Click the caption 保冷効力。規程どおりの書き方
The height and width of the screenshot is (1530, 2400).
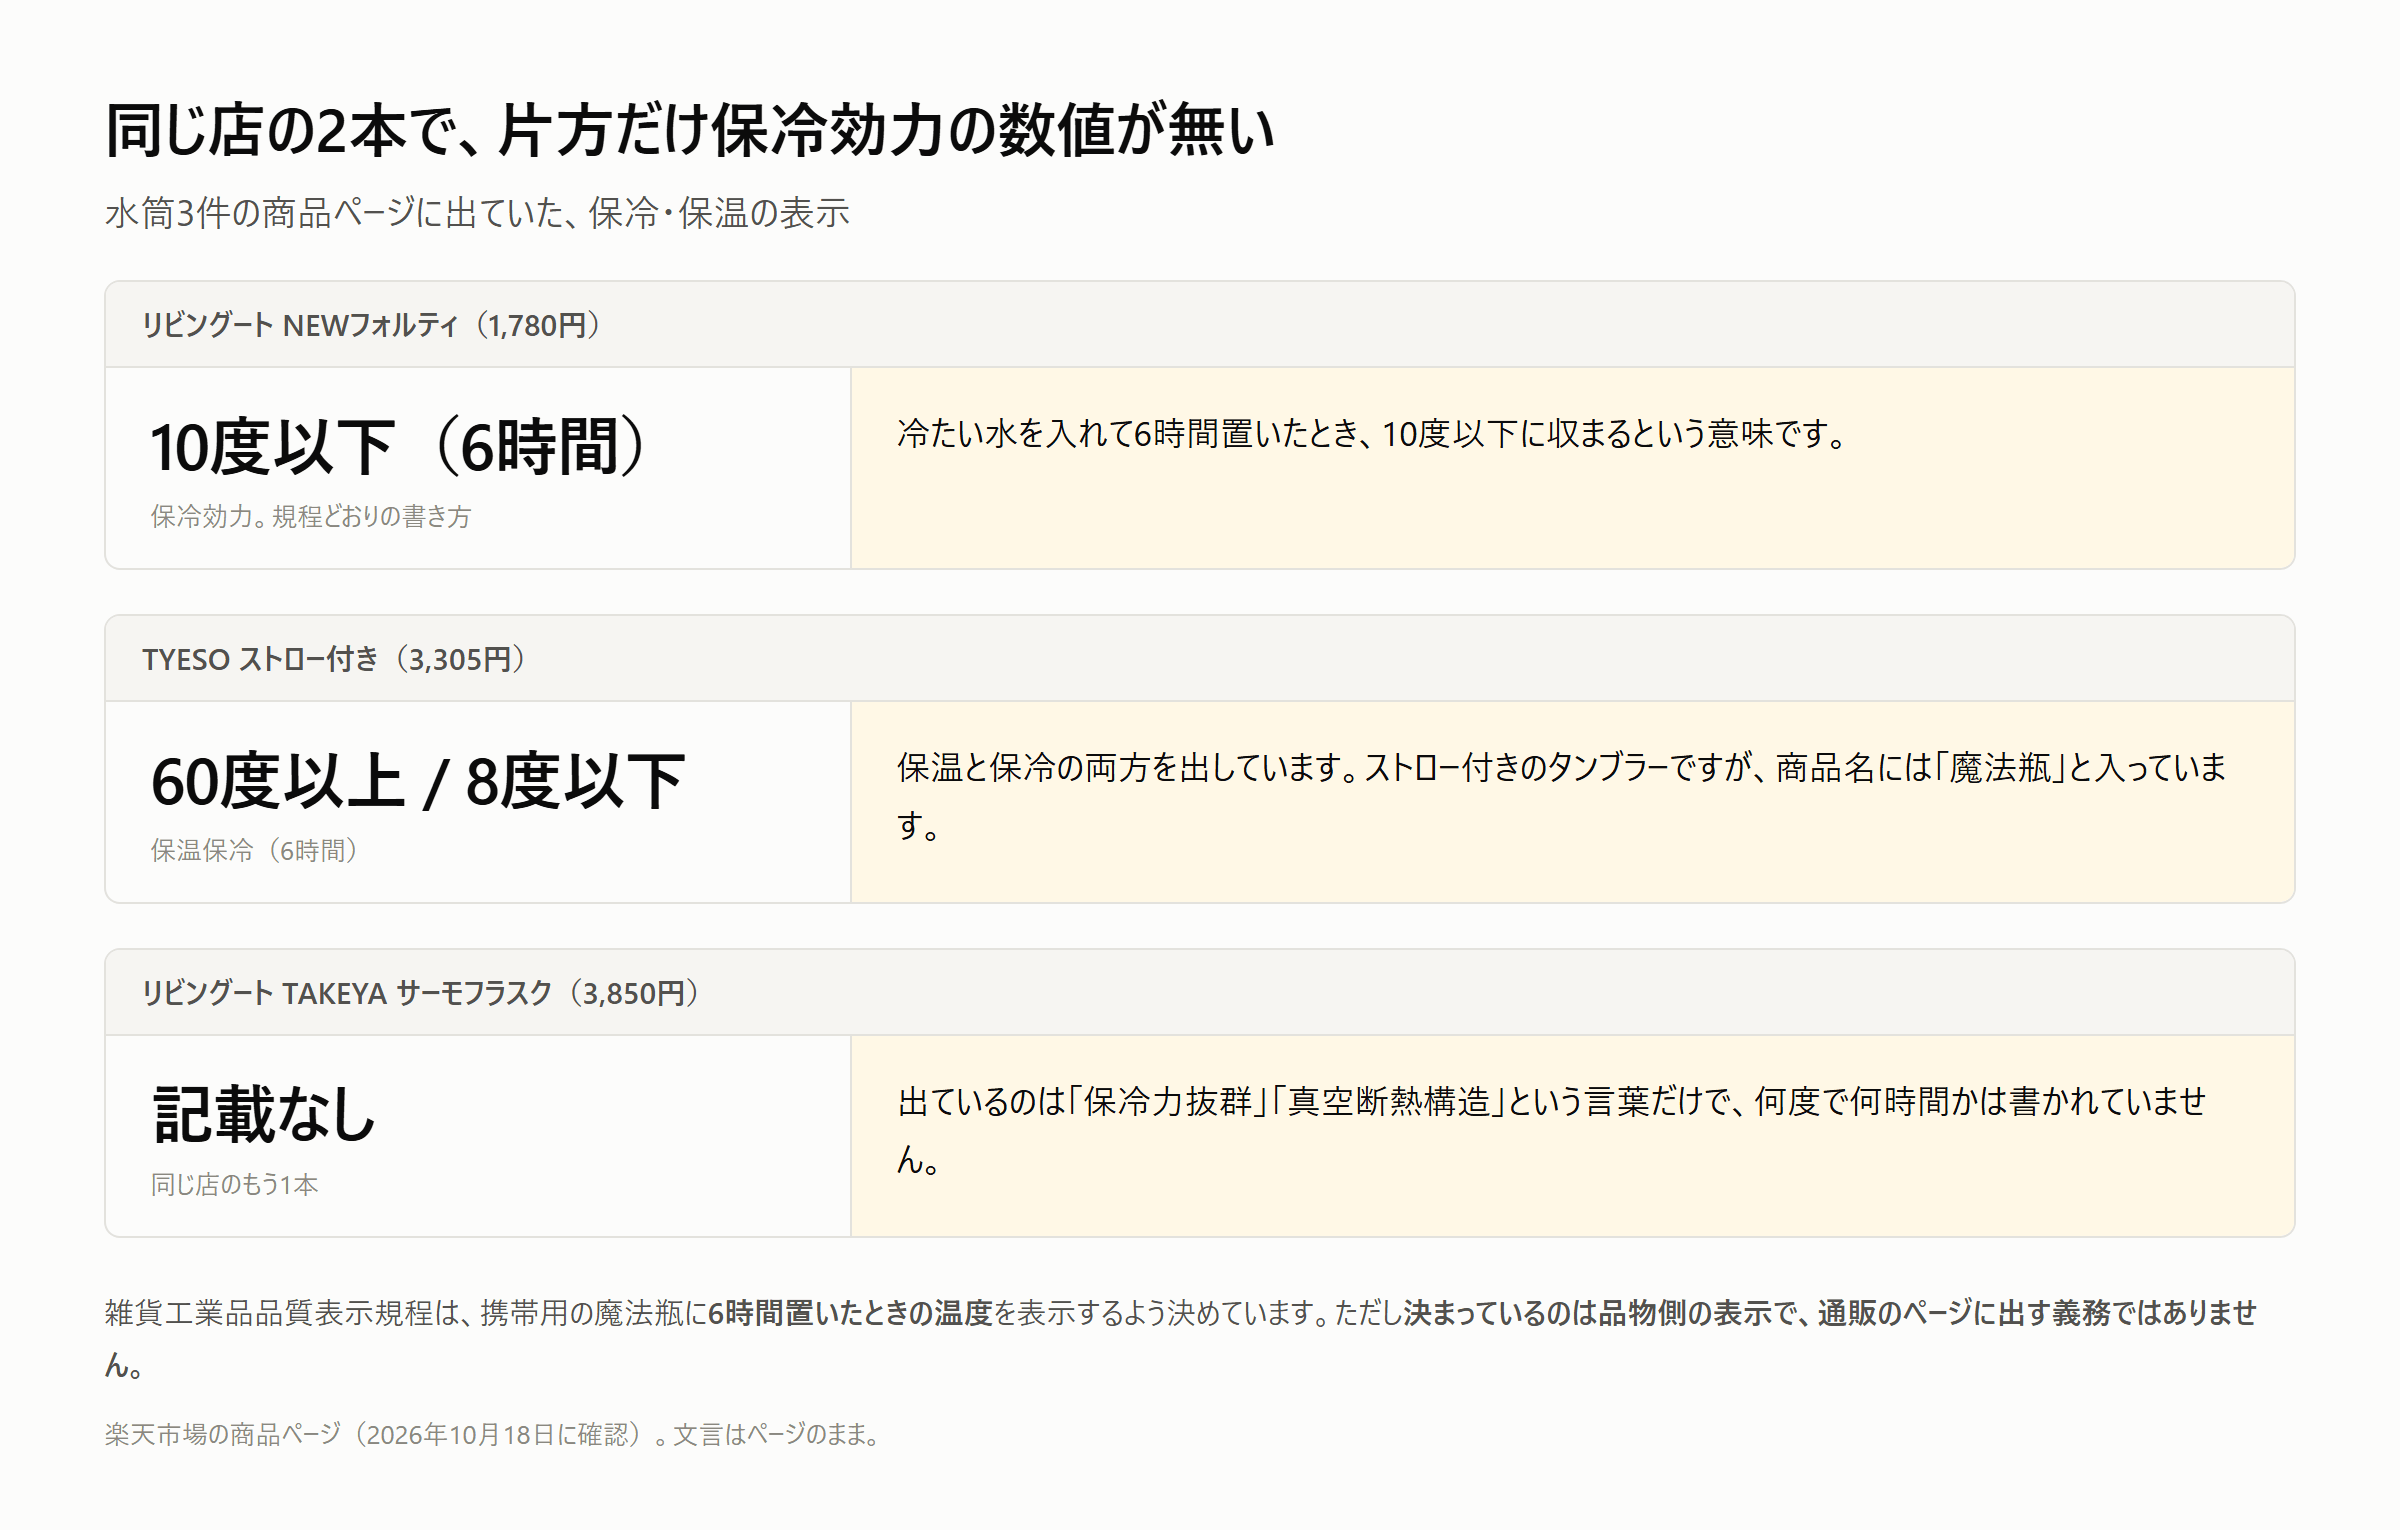[x=310, y=516]
